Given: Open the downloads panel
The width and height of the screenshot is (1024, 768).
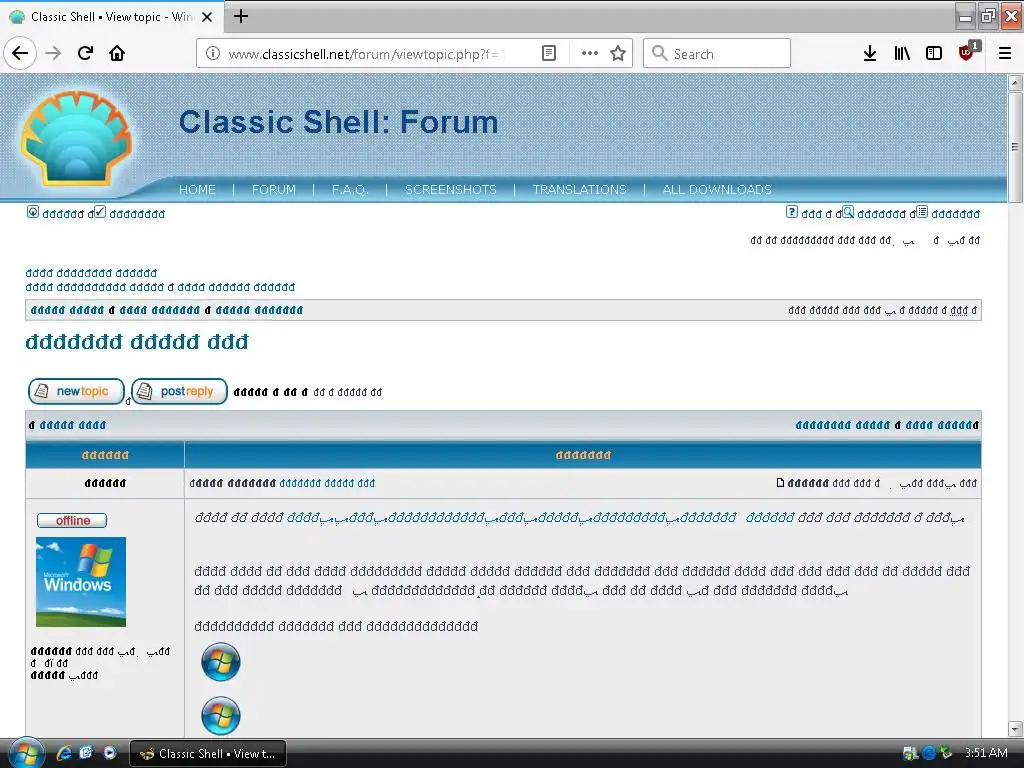Looking at the screenshot, I should (870, 54).
